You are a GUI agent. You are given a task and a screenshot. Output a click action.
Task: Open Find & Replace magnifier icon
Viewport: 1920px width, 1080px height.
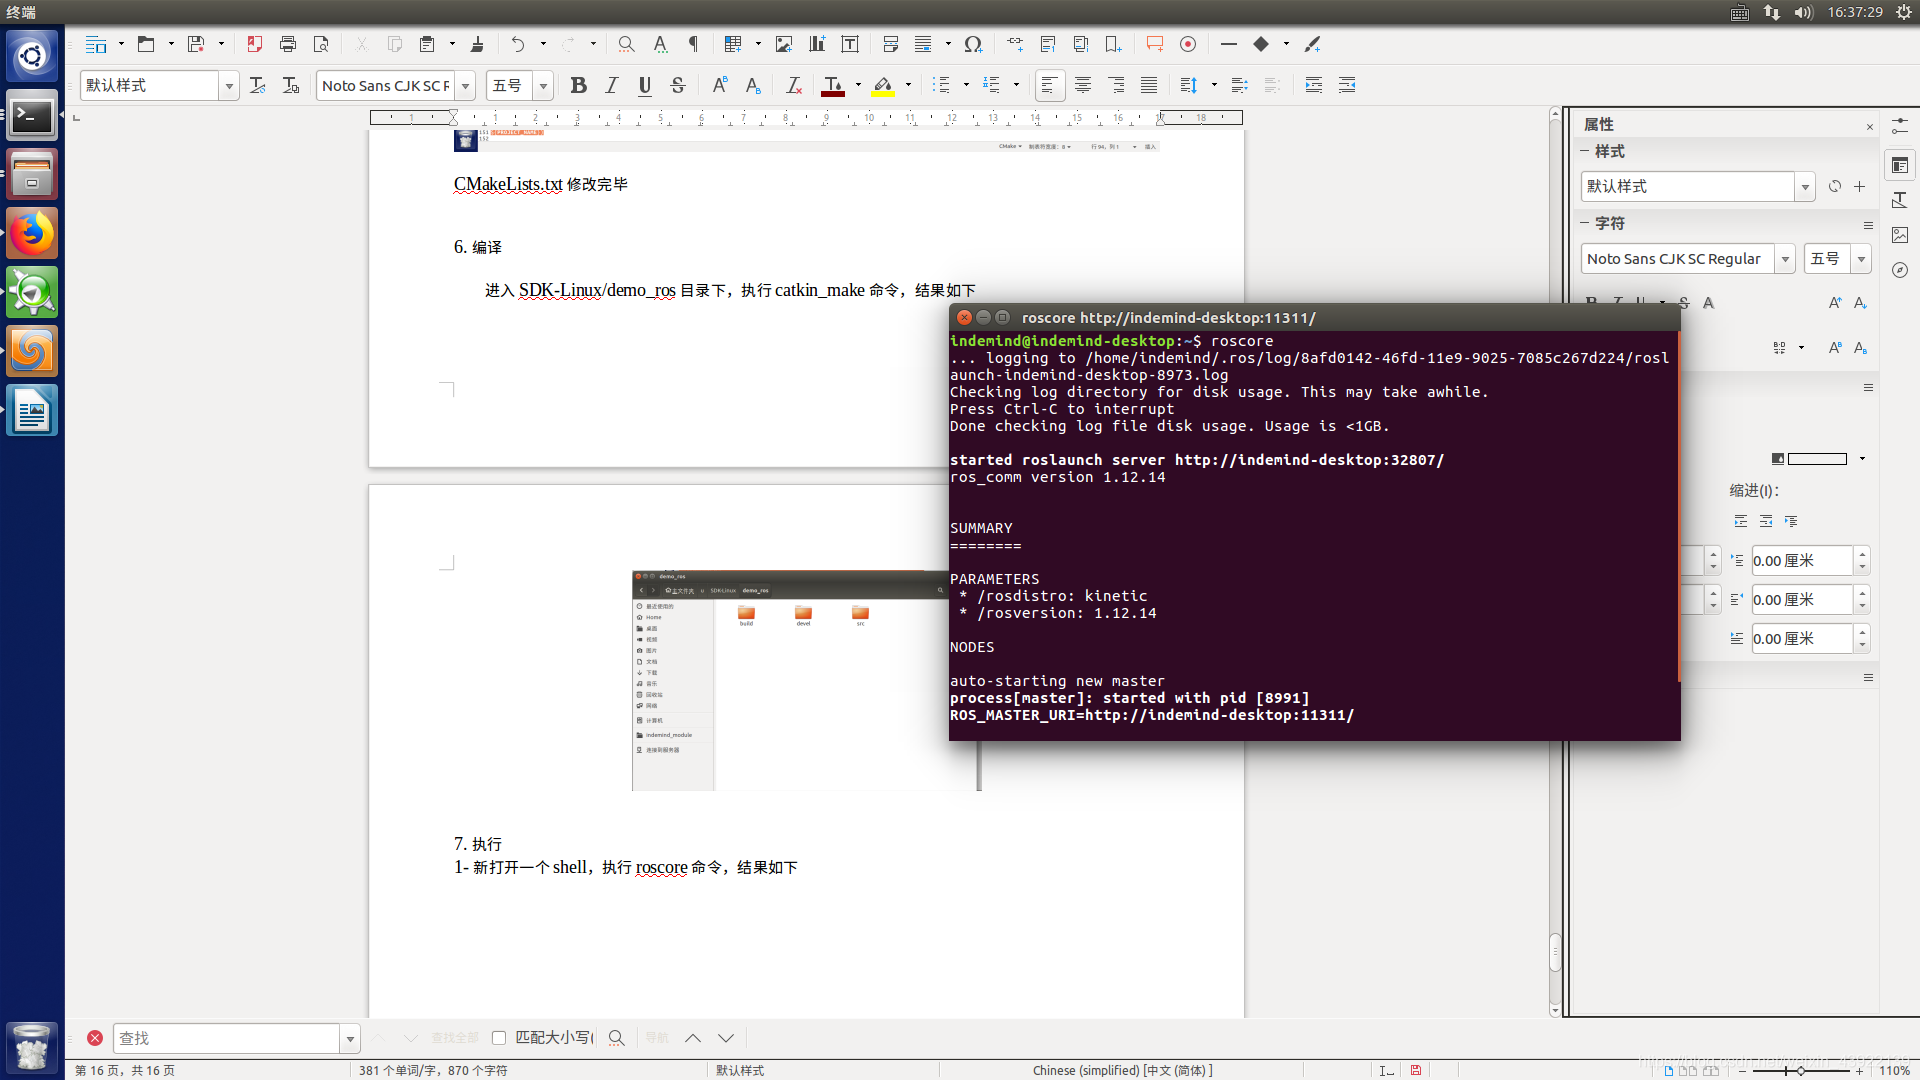tap(626, 44)
